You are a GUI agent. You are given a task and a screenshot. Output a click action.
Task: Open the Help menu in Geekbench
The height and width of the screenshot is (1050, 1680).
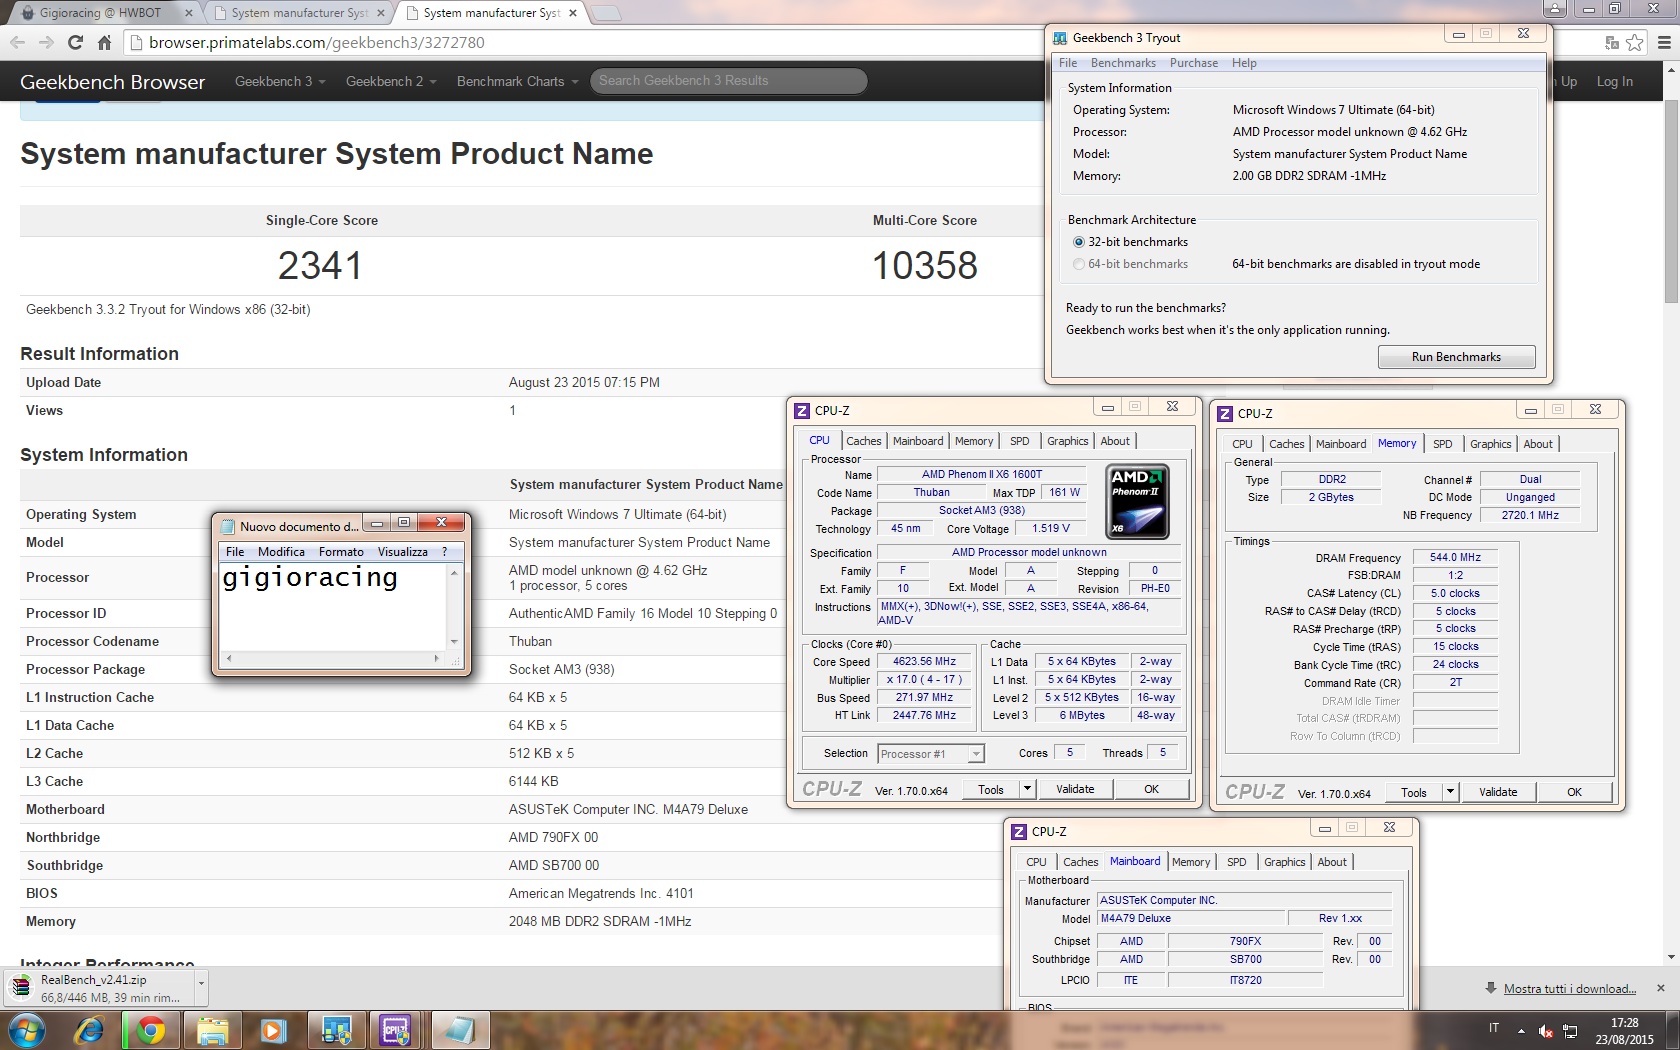(1244, 63)
